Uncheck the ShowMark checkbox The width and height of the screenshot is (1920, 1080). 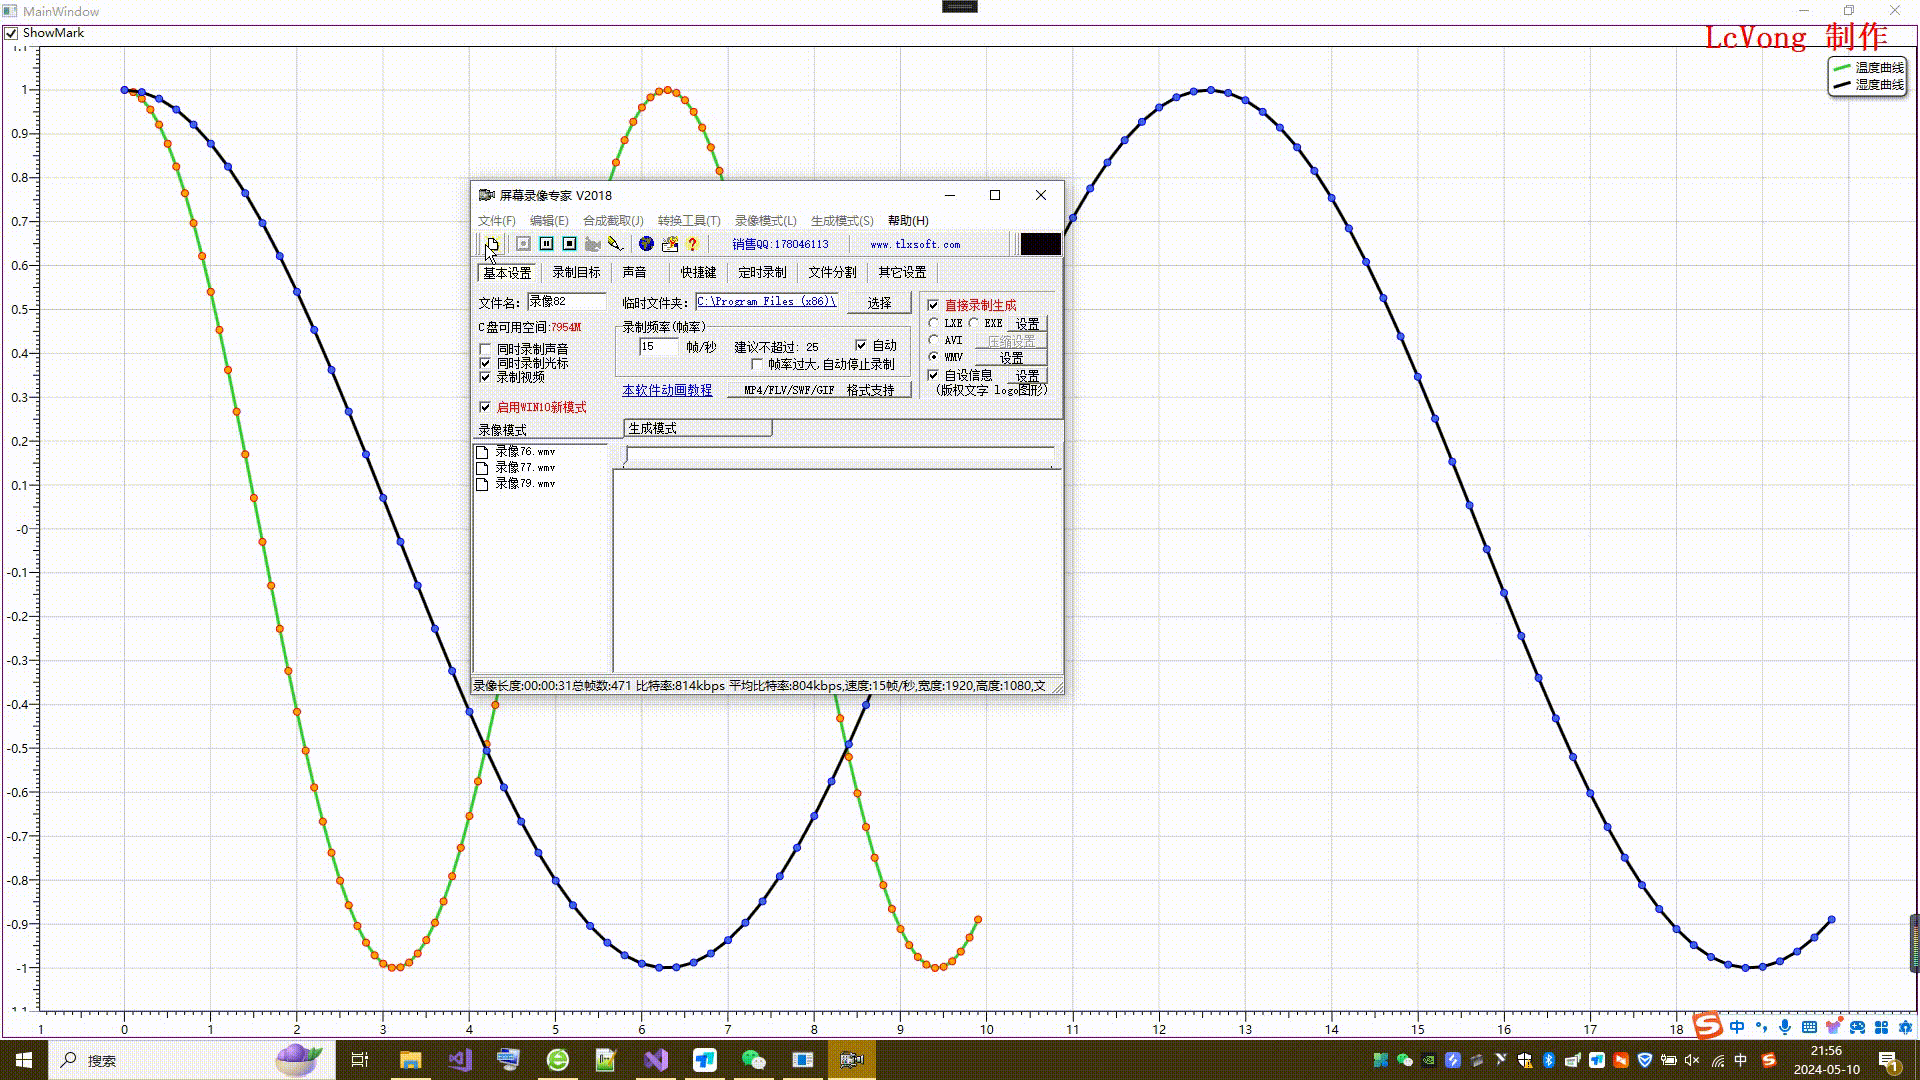tap(12, 33)
